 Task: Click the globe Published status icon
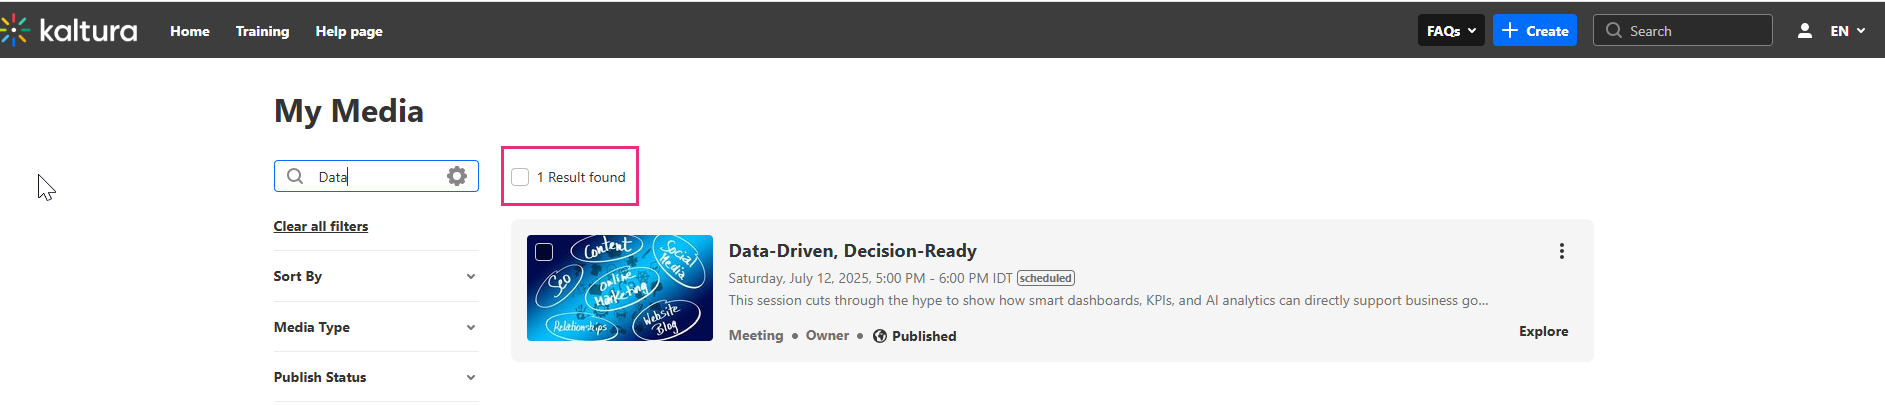click(x=880, y=336)
